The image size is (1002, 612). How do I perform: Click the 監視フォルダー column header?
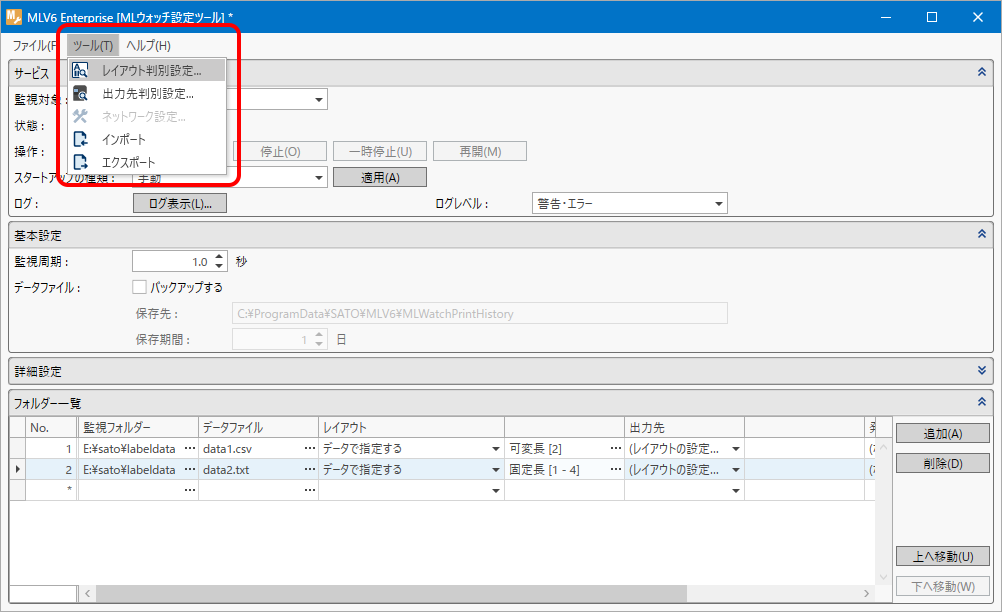[138, 427]
